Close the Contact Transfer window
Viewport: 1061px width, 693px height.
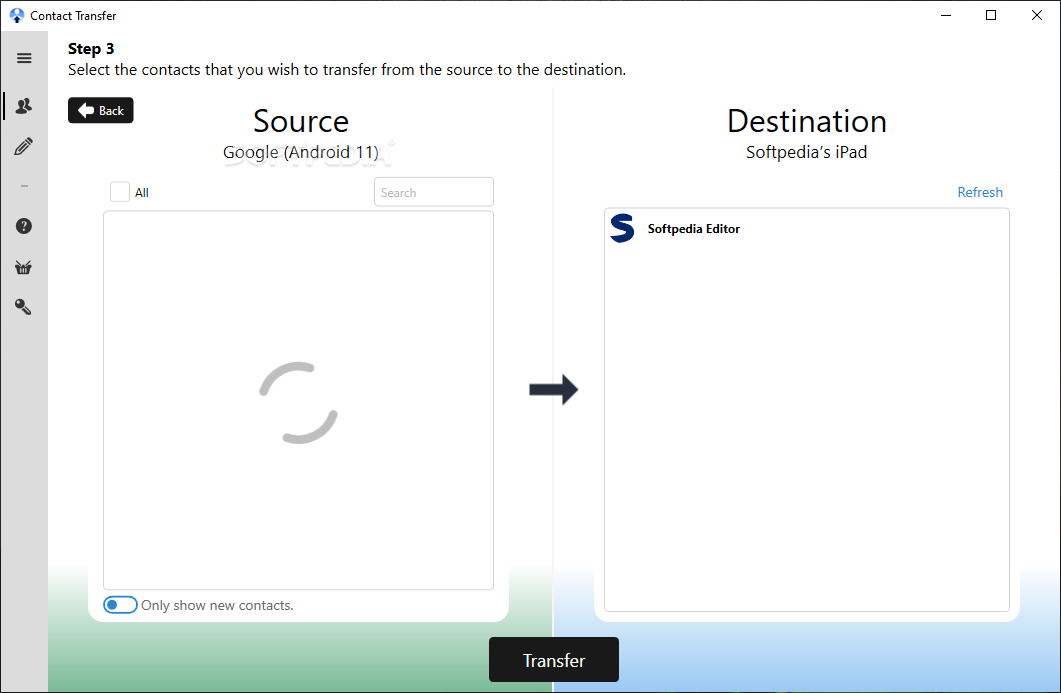(x=1037, y=15)
